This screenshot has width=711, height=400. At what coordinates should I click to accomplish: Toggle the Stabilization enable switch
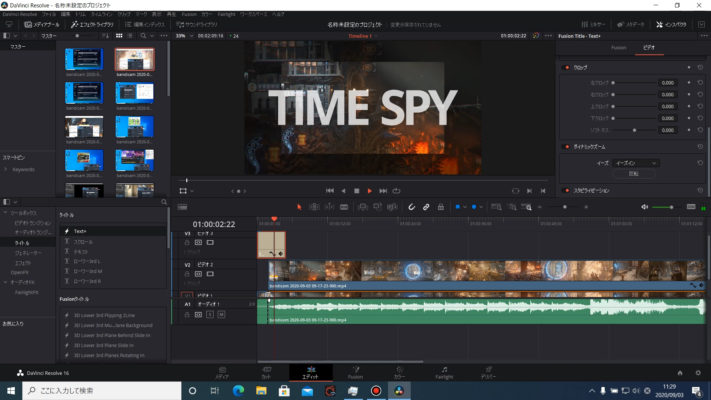tap(567, 190)
